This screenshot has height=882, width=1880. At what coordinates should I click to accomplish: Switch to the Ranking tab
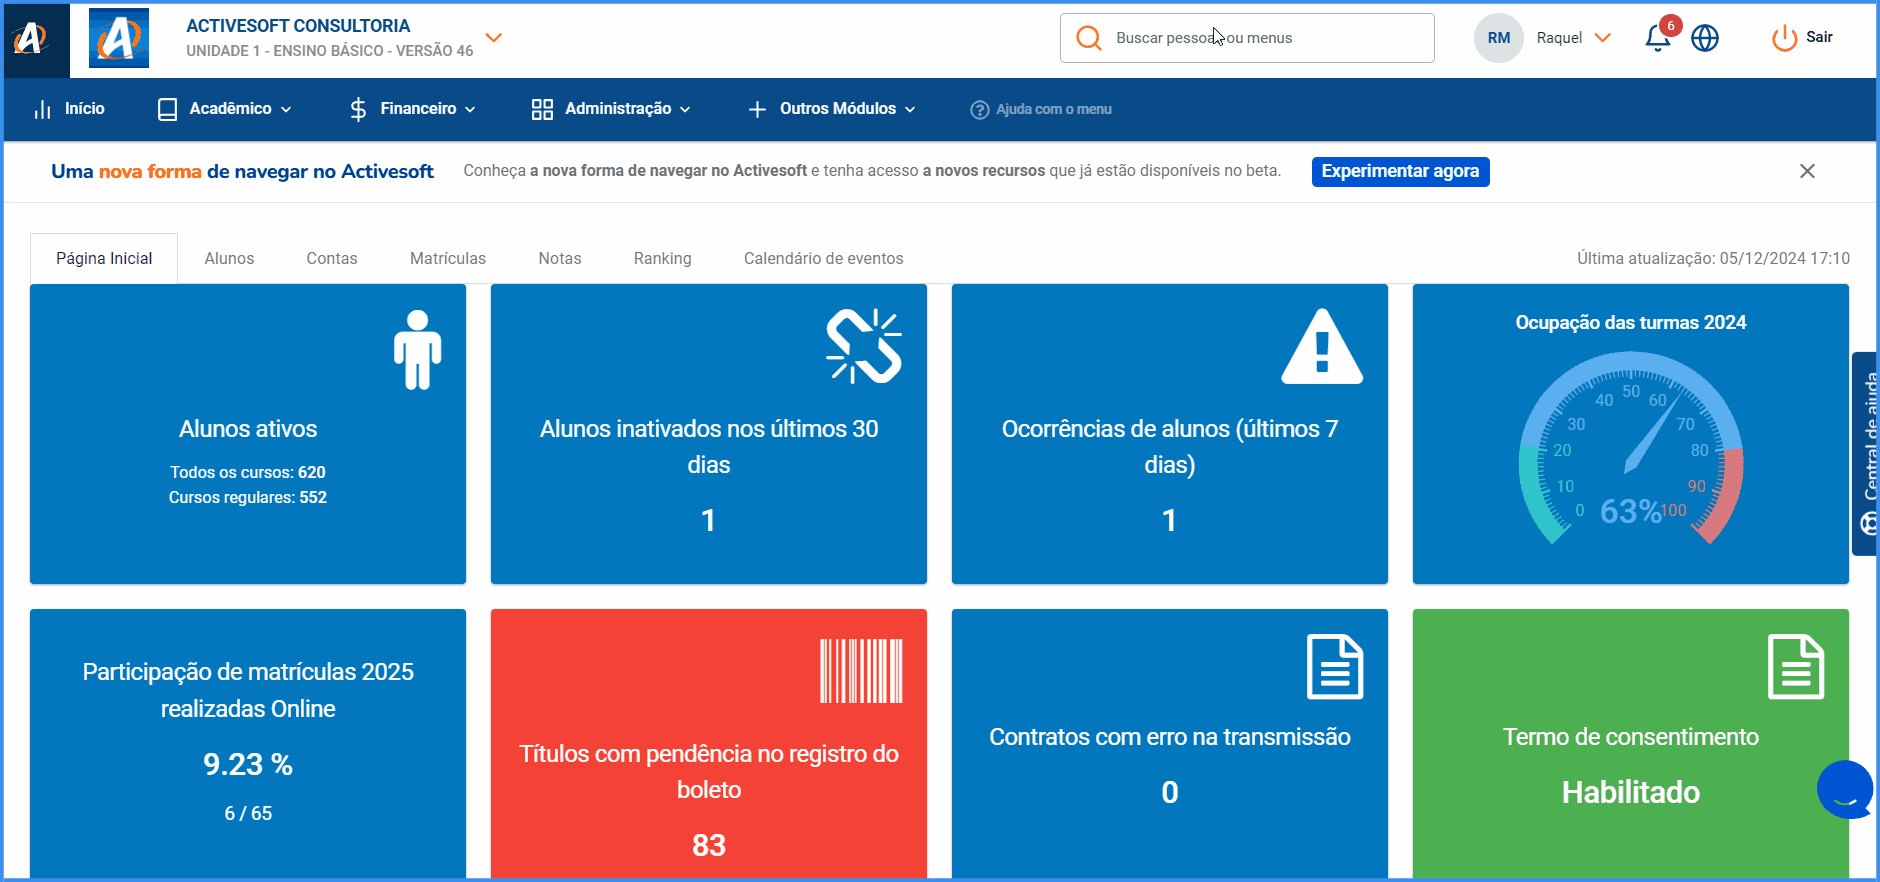(663, 258)
